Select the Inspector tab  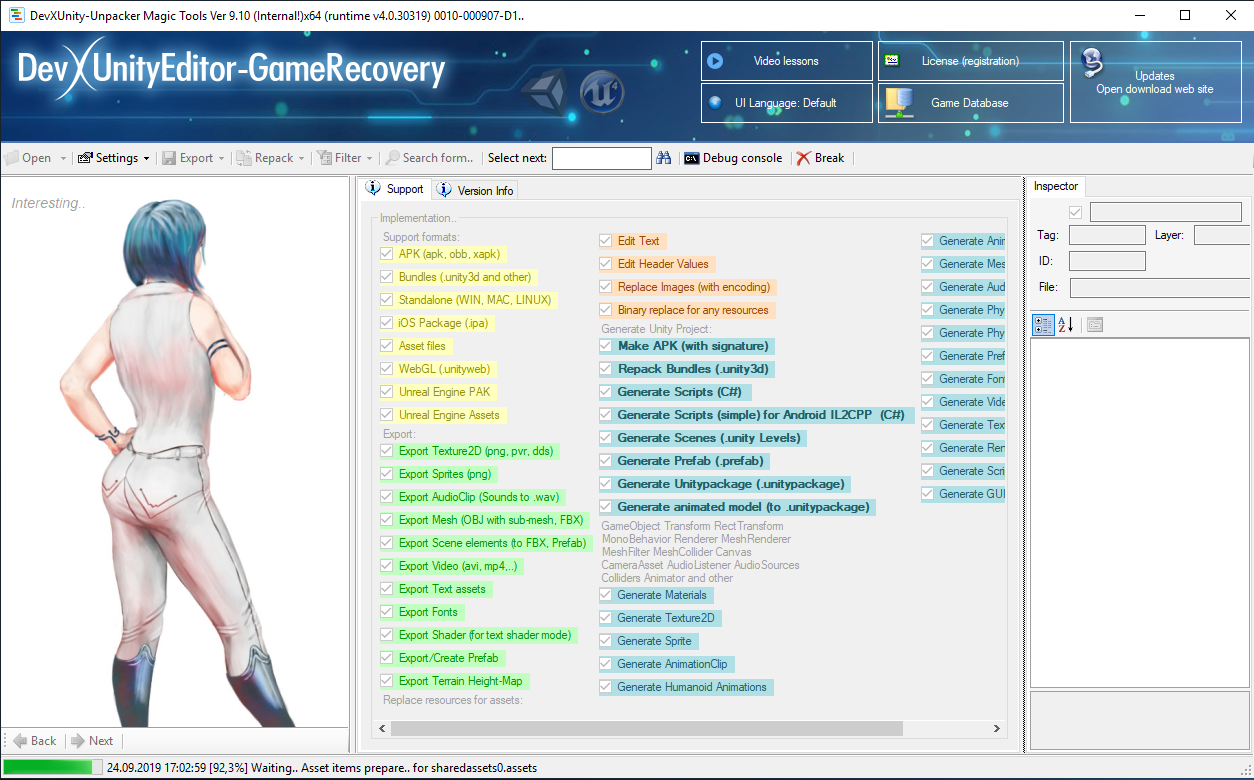click(1056, 186)
